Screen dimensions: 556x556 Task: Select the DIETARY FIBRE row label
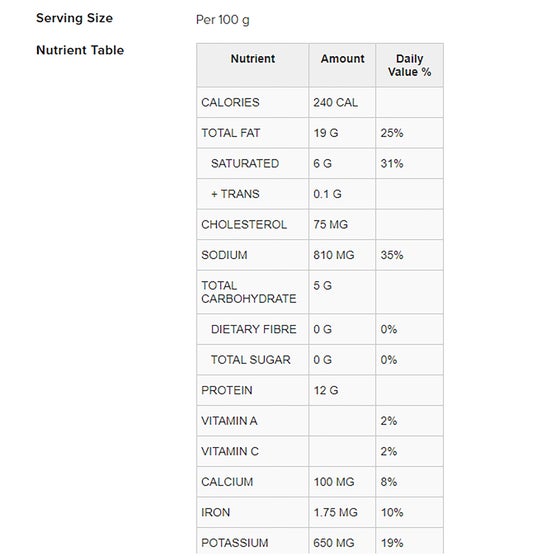coord(254,329)
